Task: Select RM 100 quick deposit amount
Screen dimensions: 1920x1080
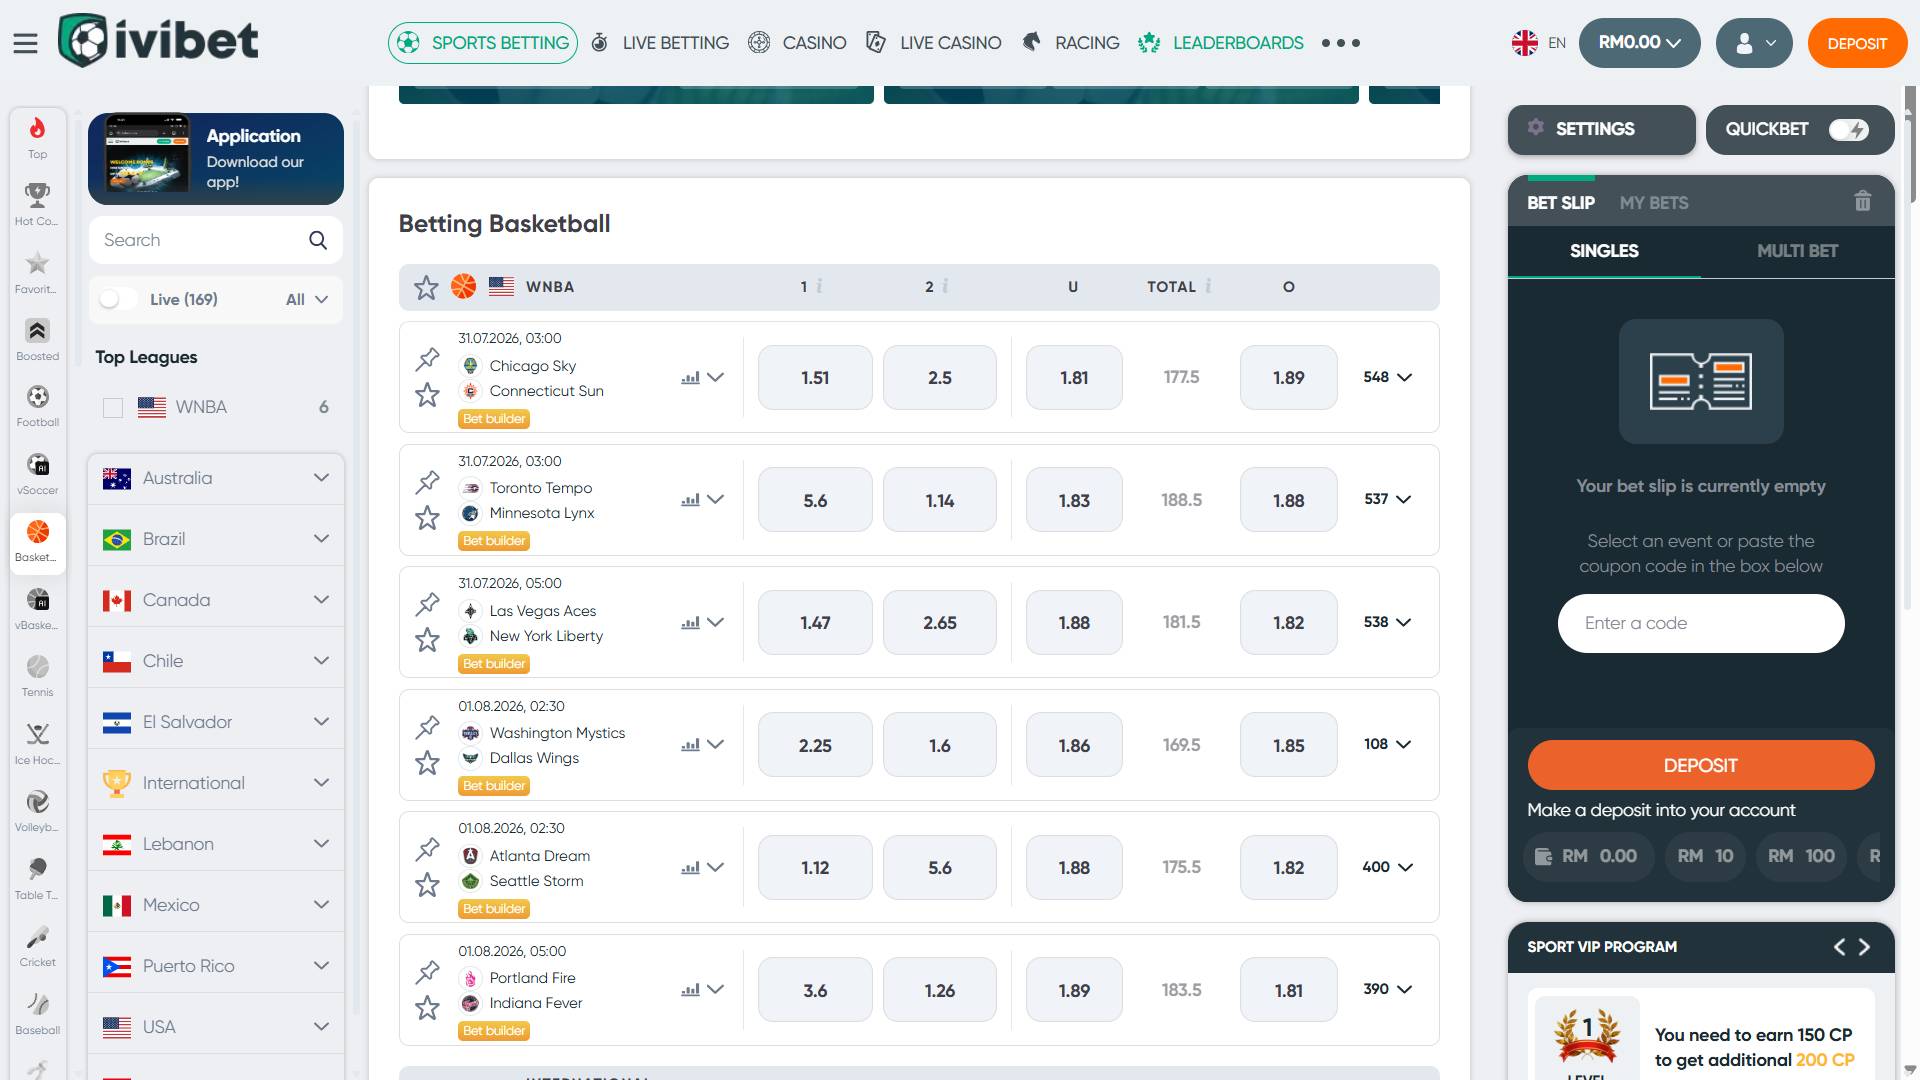Action: [x=1801, y=856]
